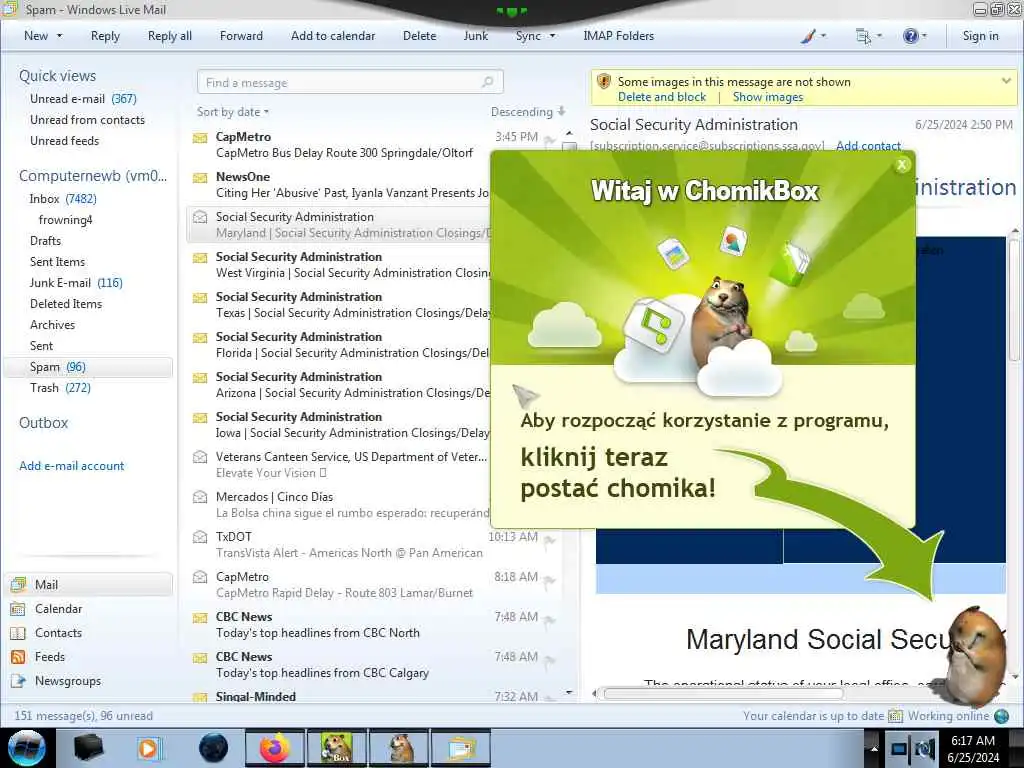
Task: Click Add to calendar in the toolbar
Action: pyautogui.click(x=333, y=37)
